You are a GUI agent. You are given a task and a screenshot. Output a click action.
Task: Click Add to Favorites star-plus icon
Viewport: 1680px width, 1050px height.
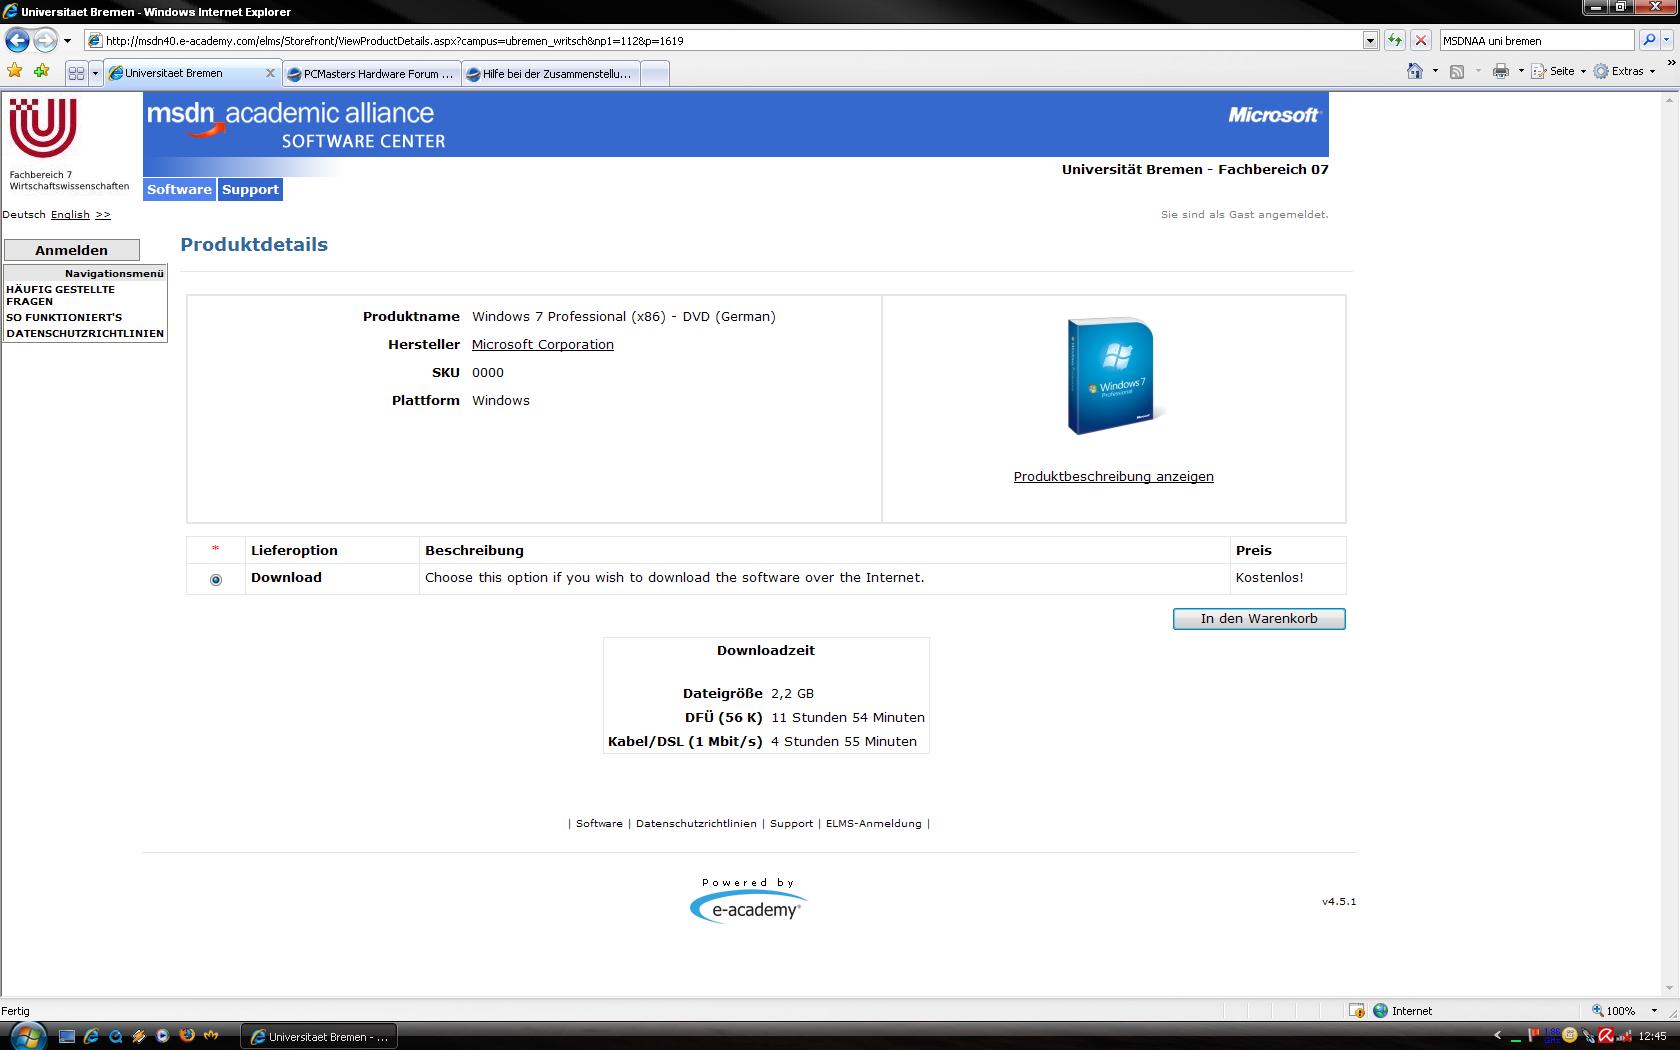[x=41, y=72]
